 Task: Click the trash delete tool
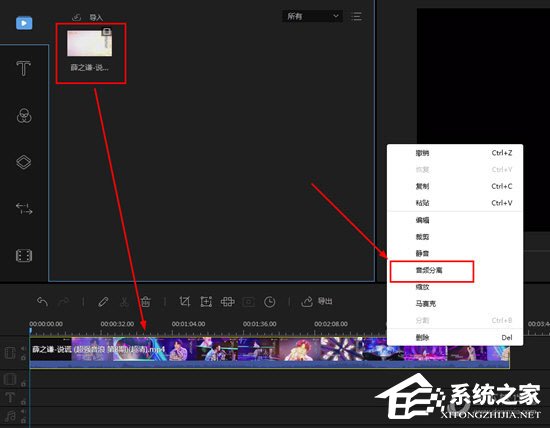pyautogui.click(x=146, y=302)
